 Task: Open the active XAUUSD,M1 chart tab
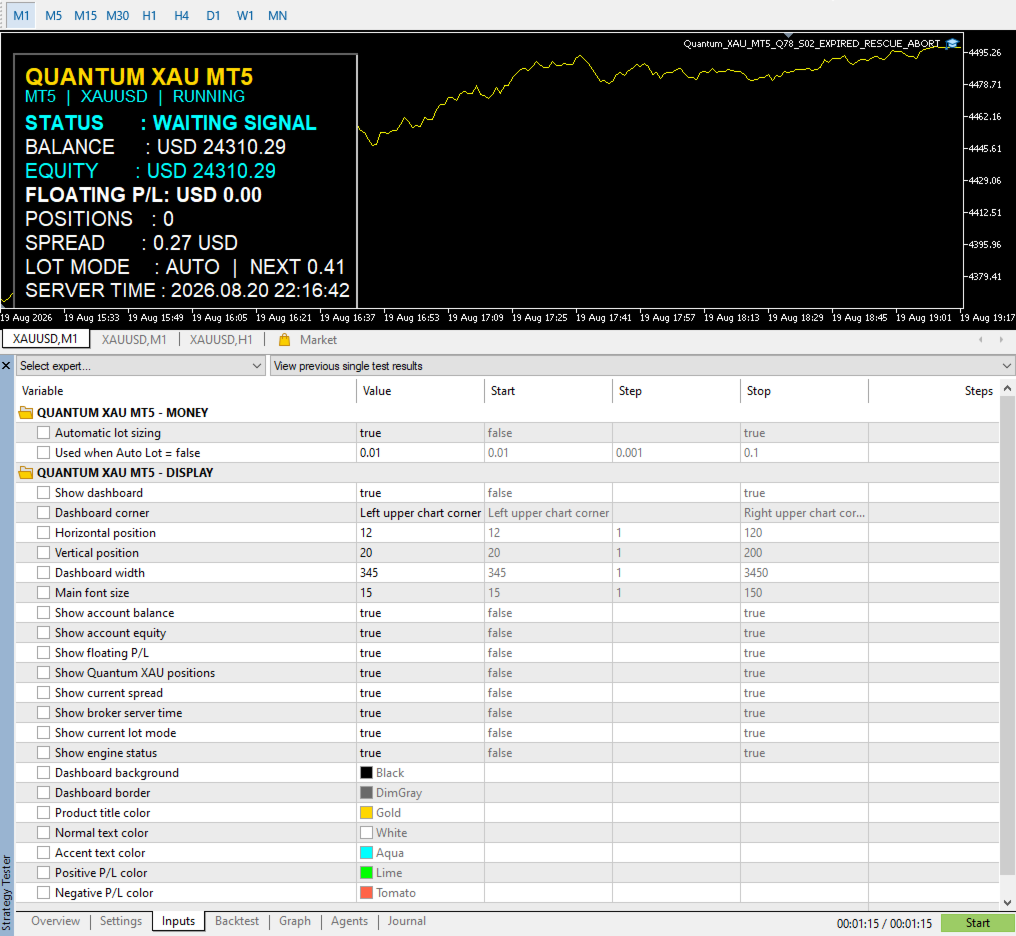[45, 339]
